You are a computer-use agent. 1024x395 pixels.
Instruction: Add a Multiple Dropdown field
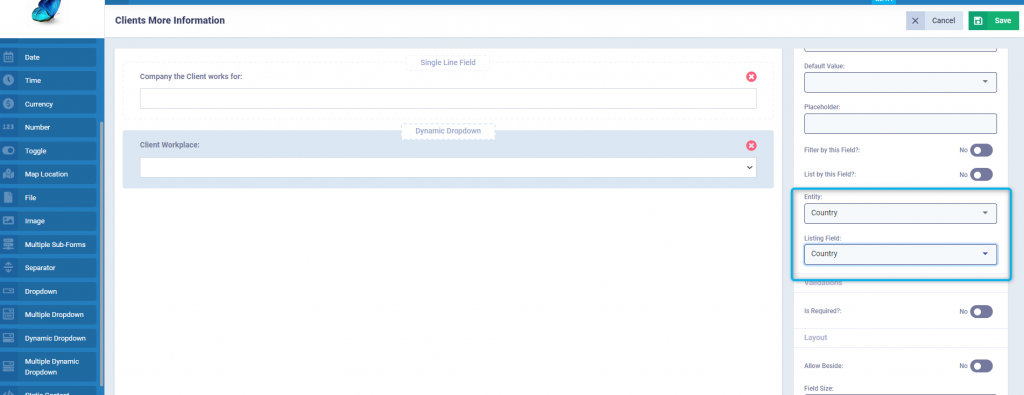(x=48, y=315)
